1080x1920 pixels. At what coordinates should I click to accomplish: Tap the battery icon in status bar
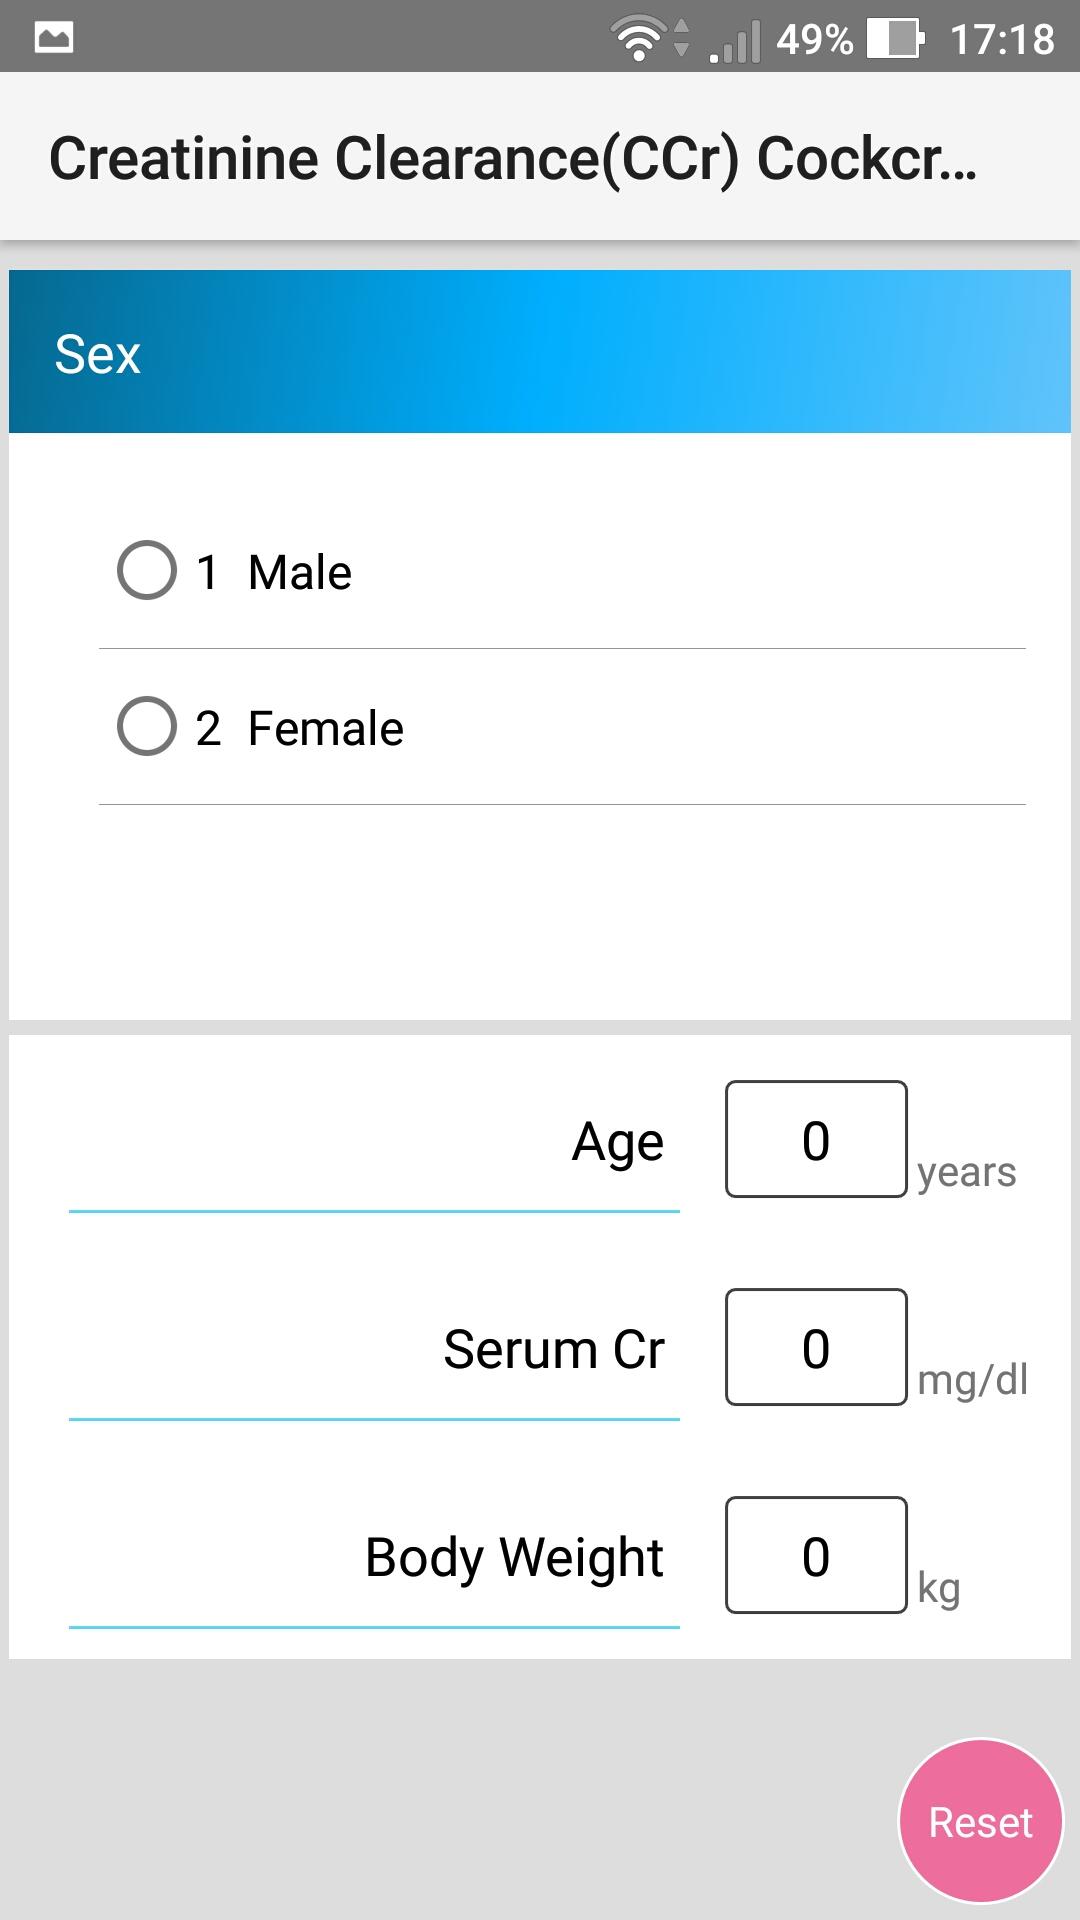tap(895, 39)
